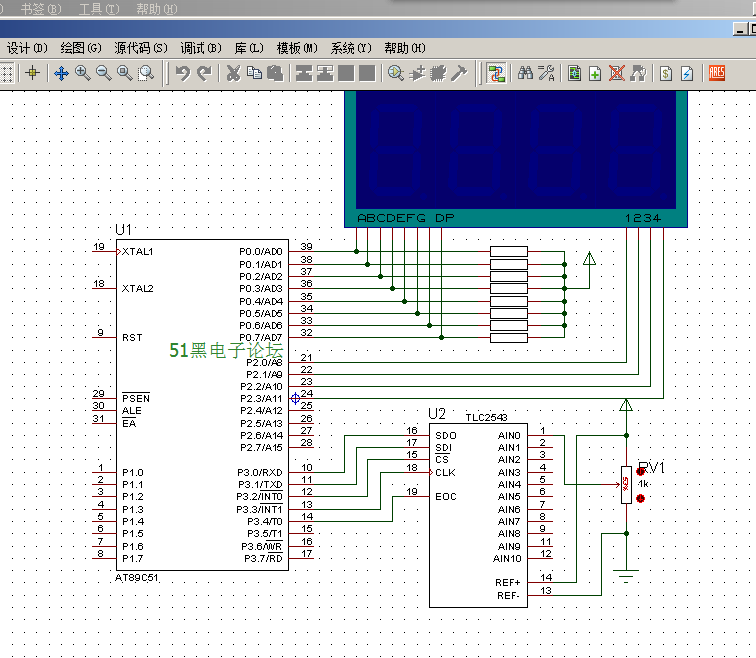Image resolution: width=756 pixels, height=658 pixels.
Task: Remove the current sheet
Action: coord(616,73)
